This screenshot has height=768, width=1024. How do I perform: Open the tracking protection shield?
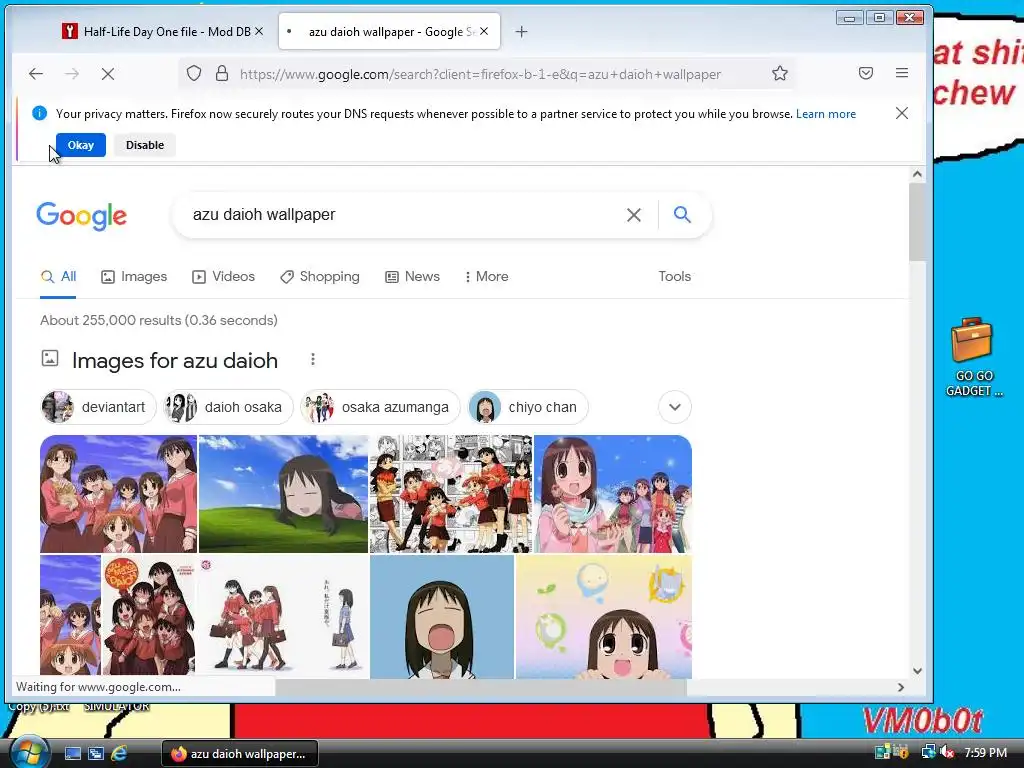point(194,73)
